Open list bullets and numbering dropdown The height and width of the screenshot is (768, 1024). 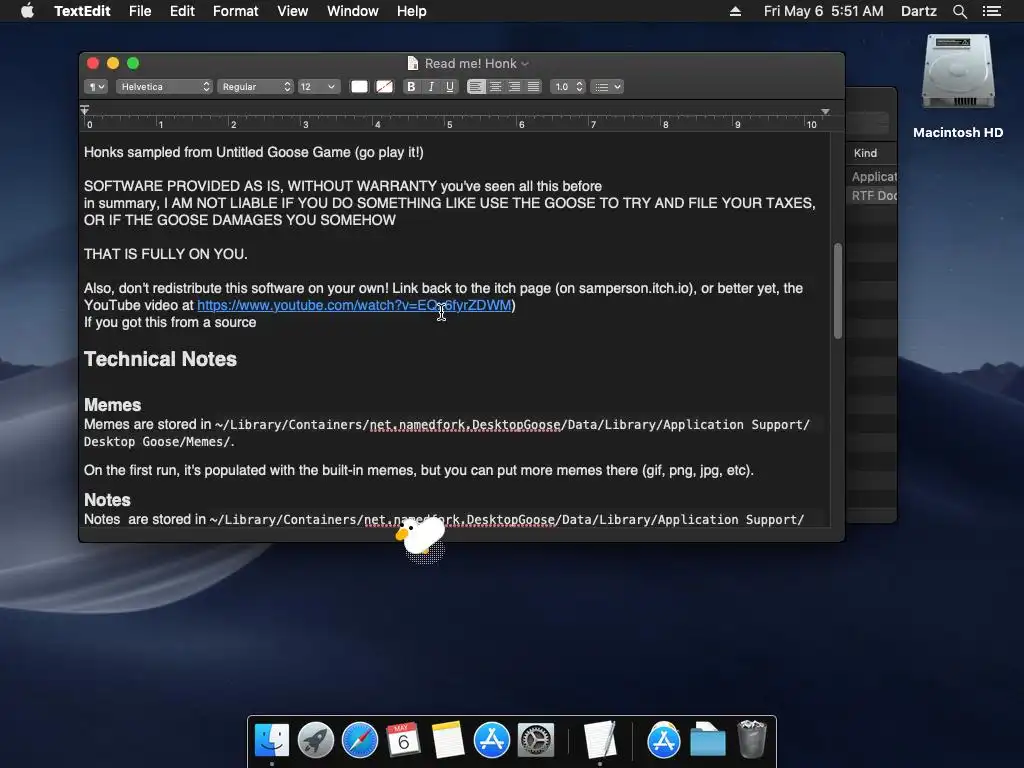607,86
